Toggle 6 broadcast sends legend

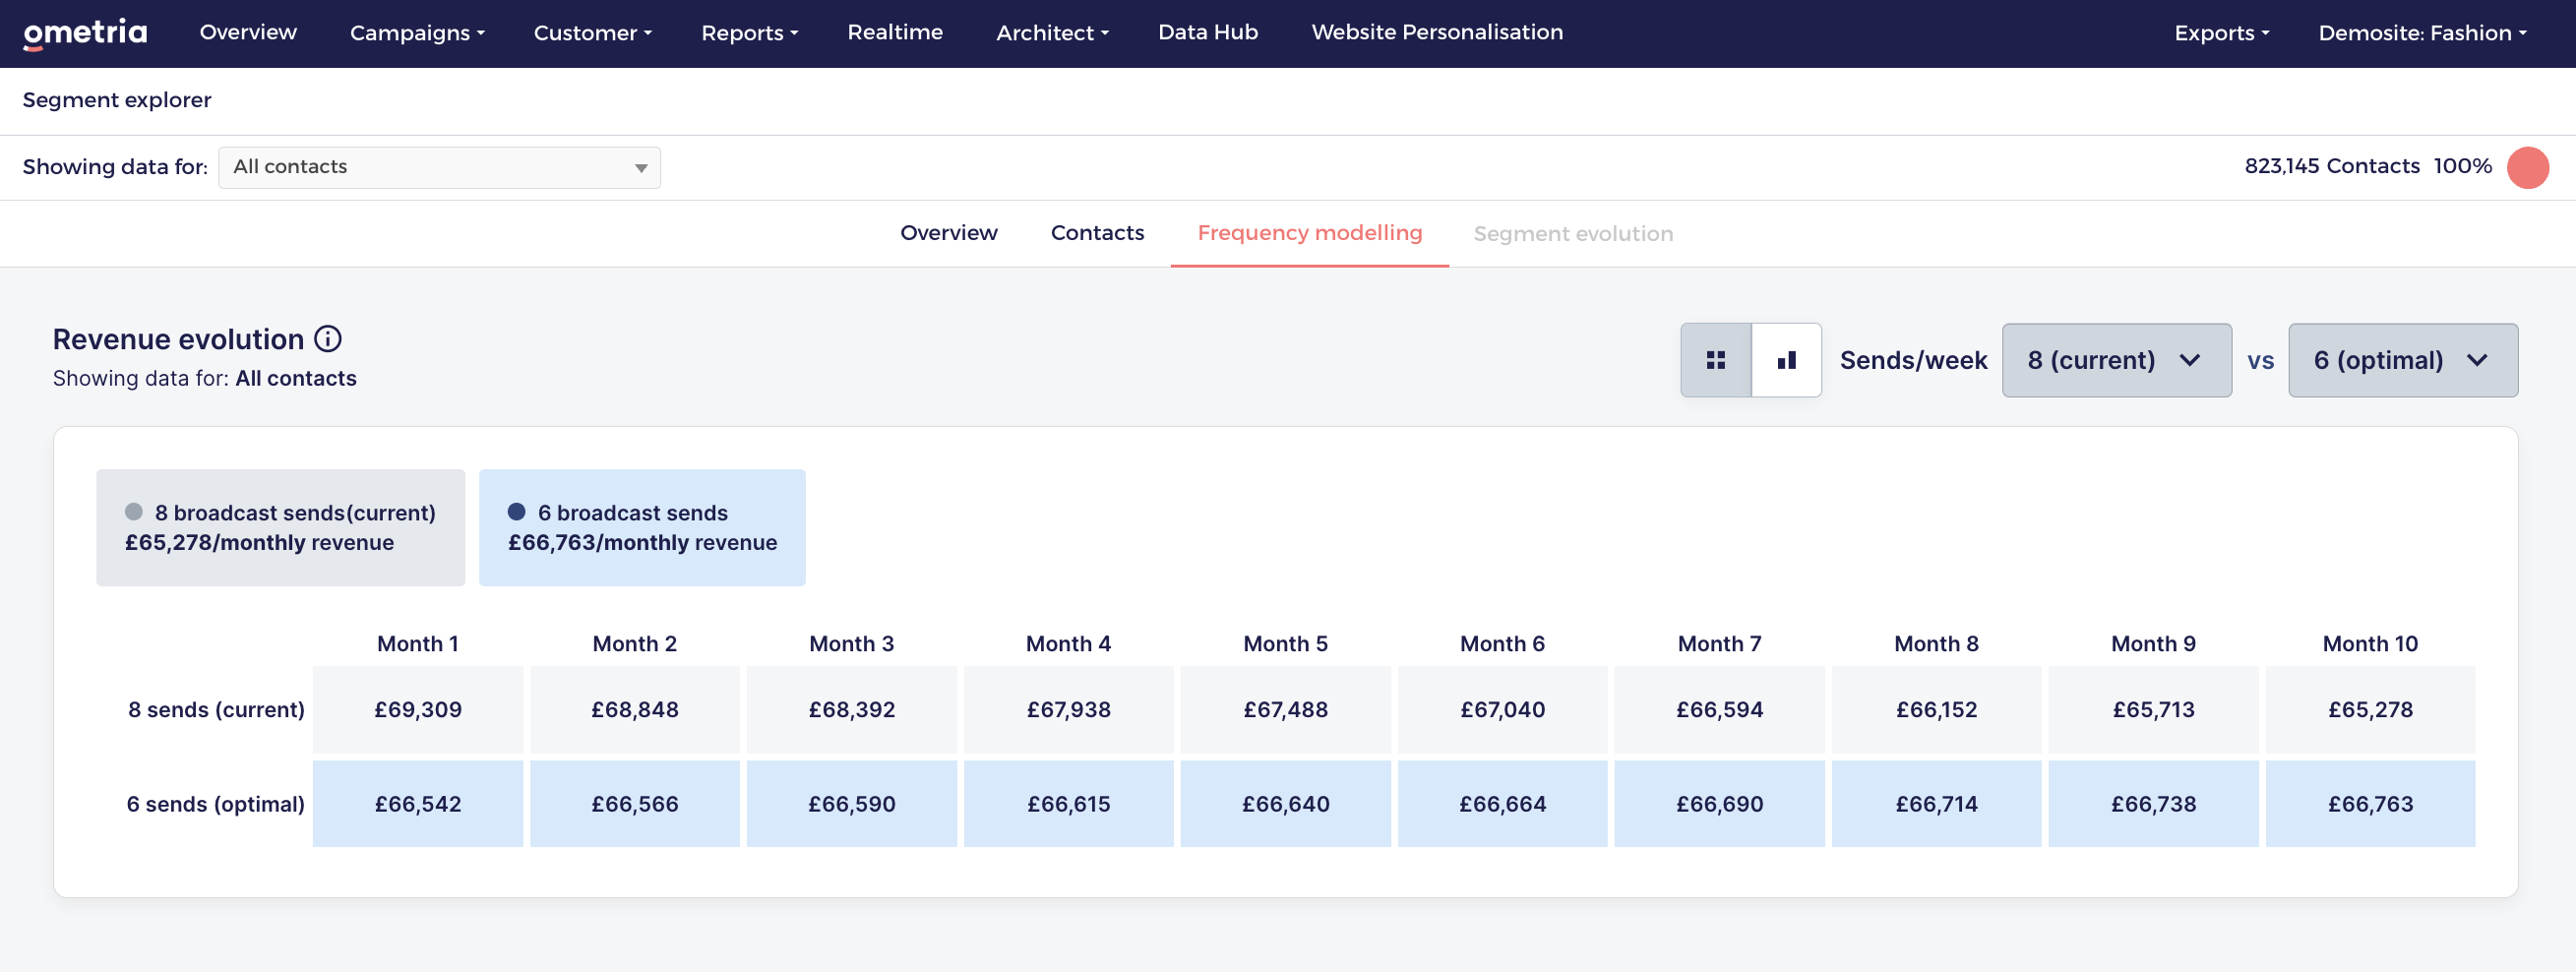(642, 528)
